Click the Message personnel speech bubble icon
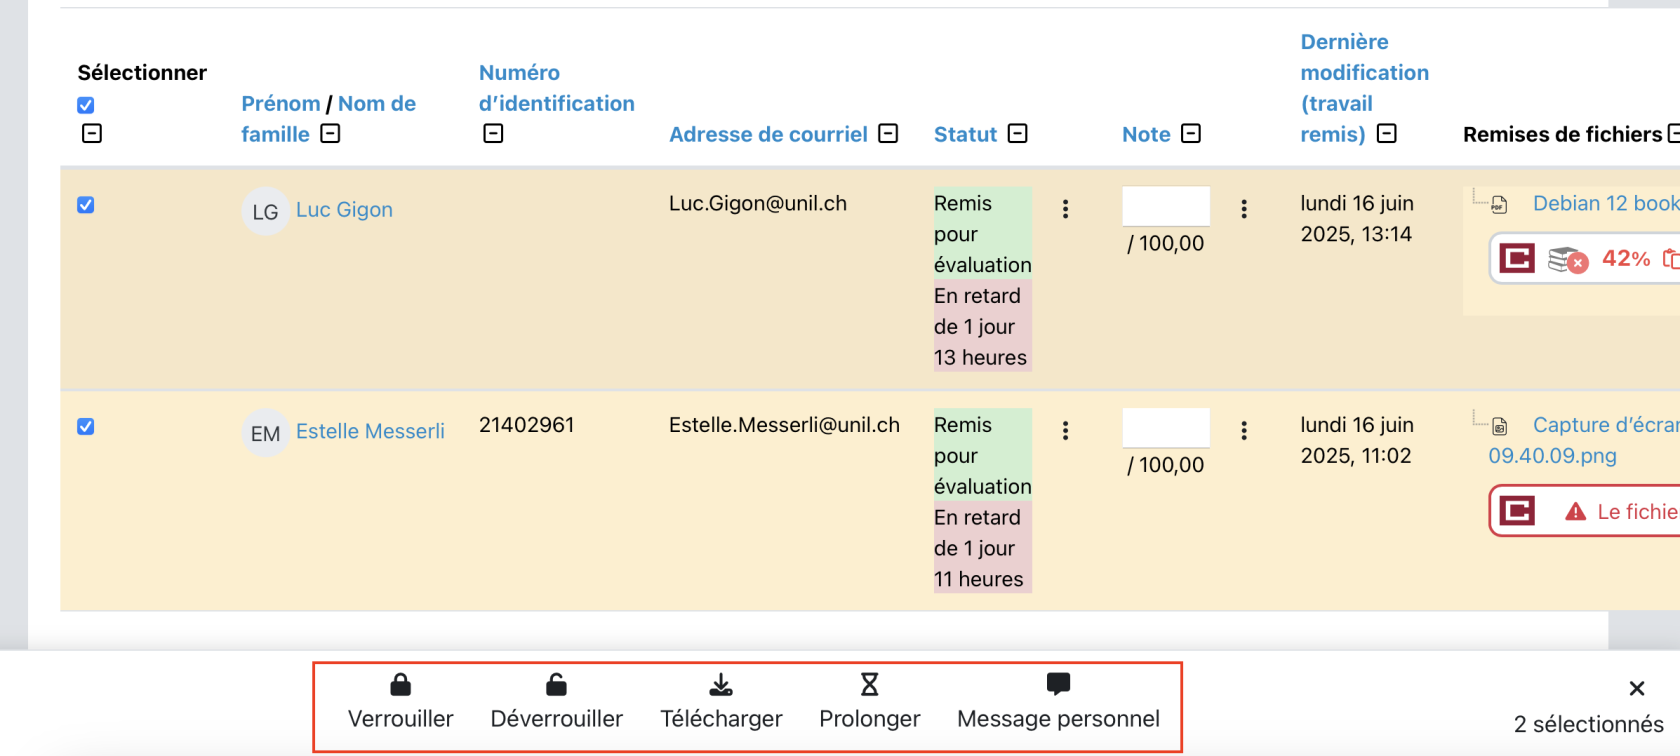This screenshot has height=756, width=1680. 1058,684
